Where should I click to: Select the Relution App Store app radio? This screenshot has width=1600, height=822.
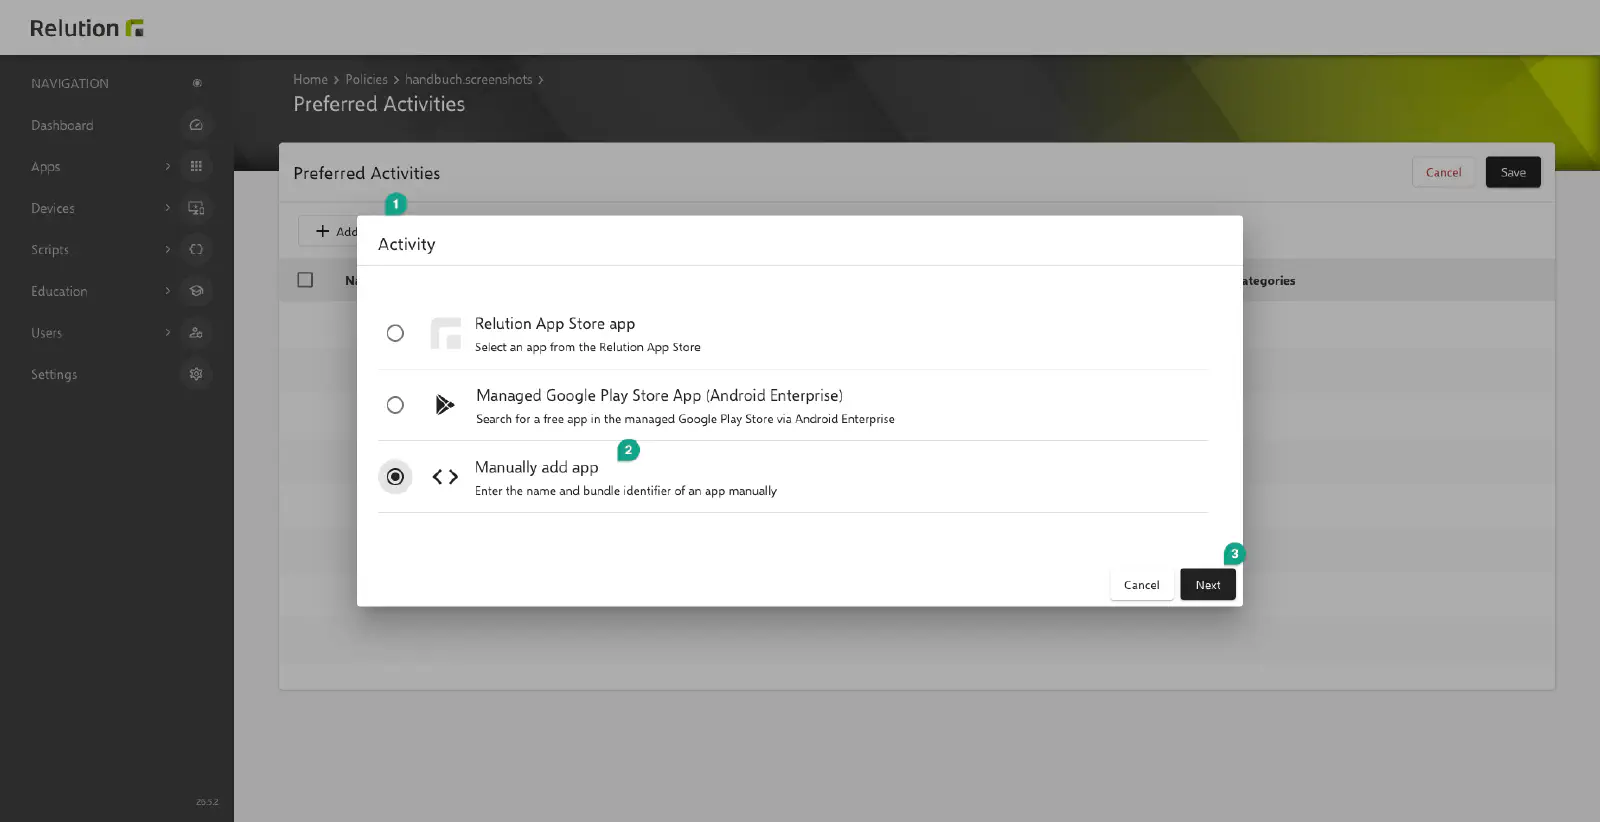(395, 333)
